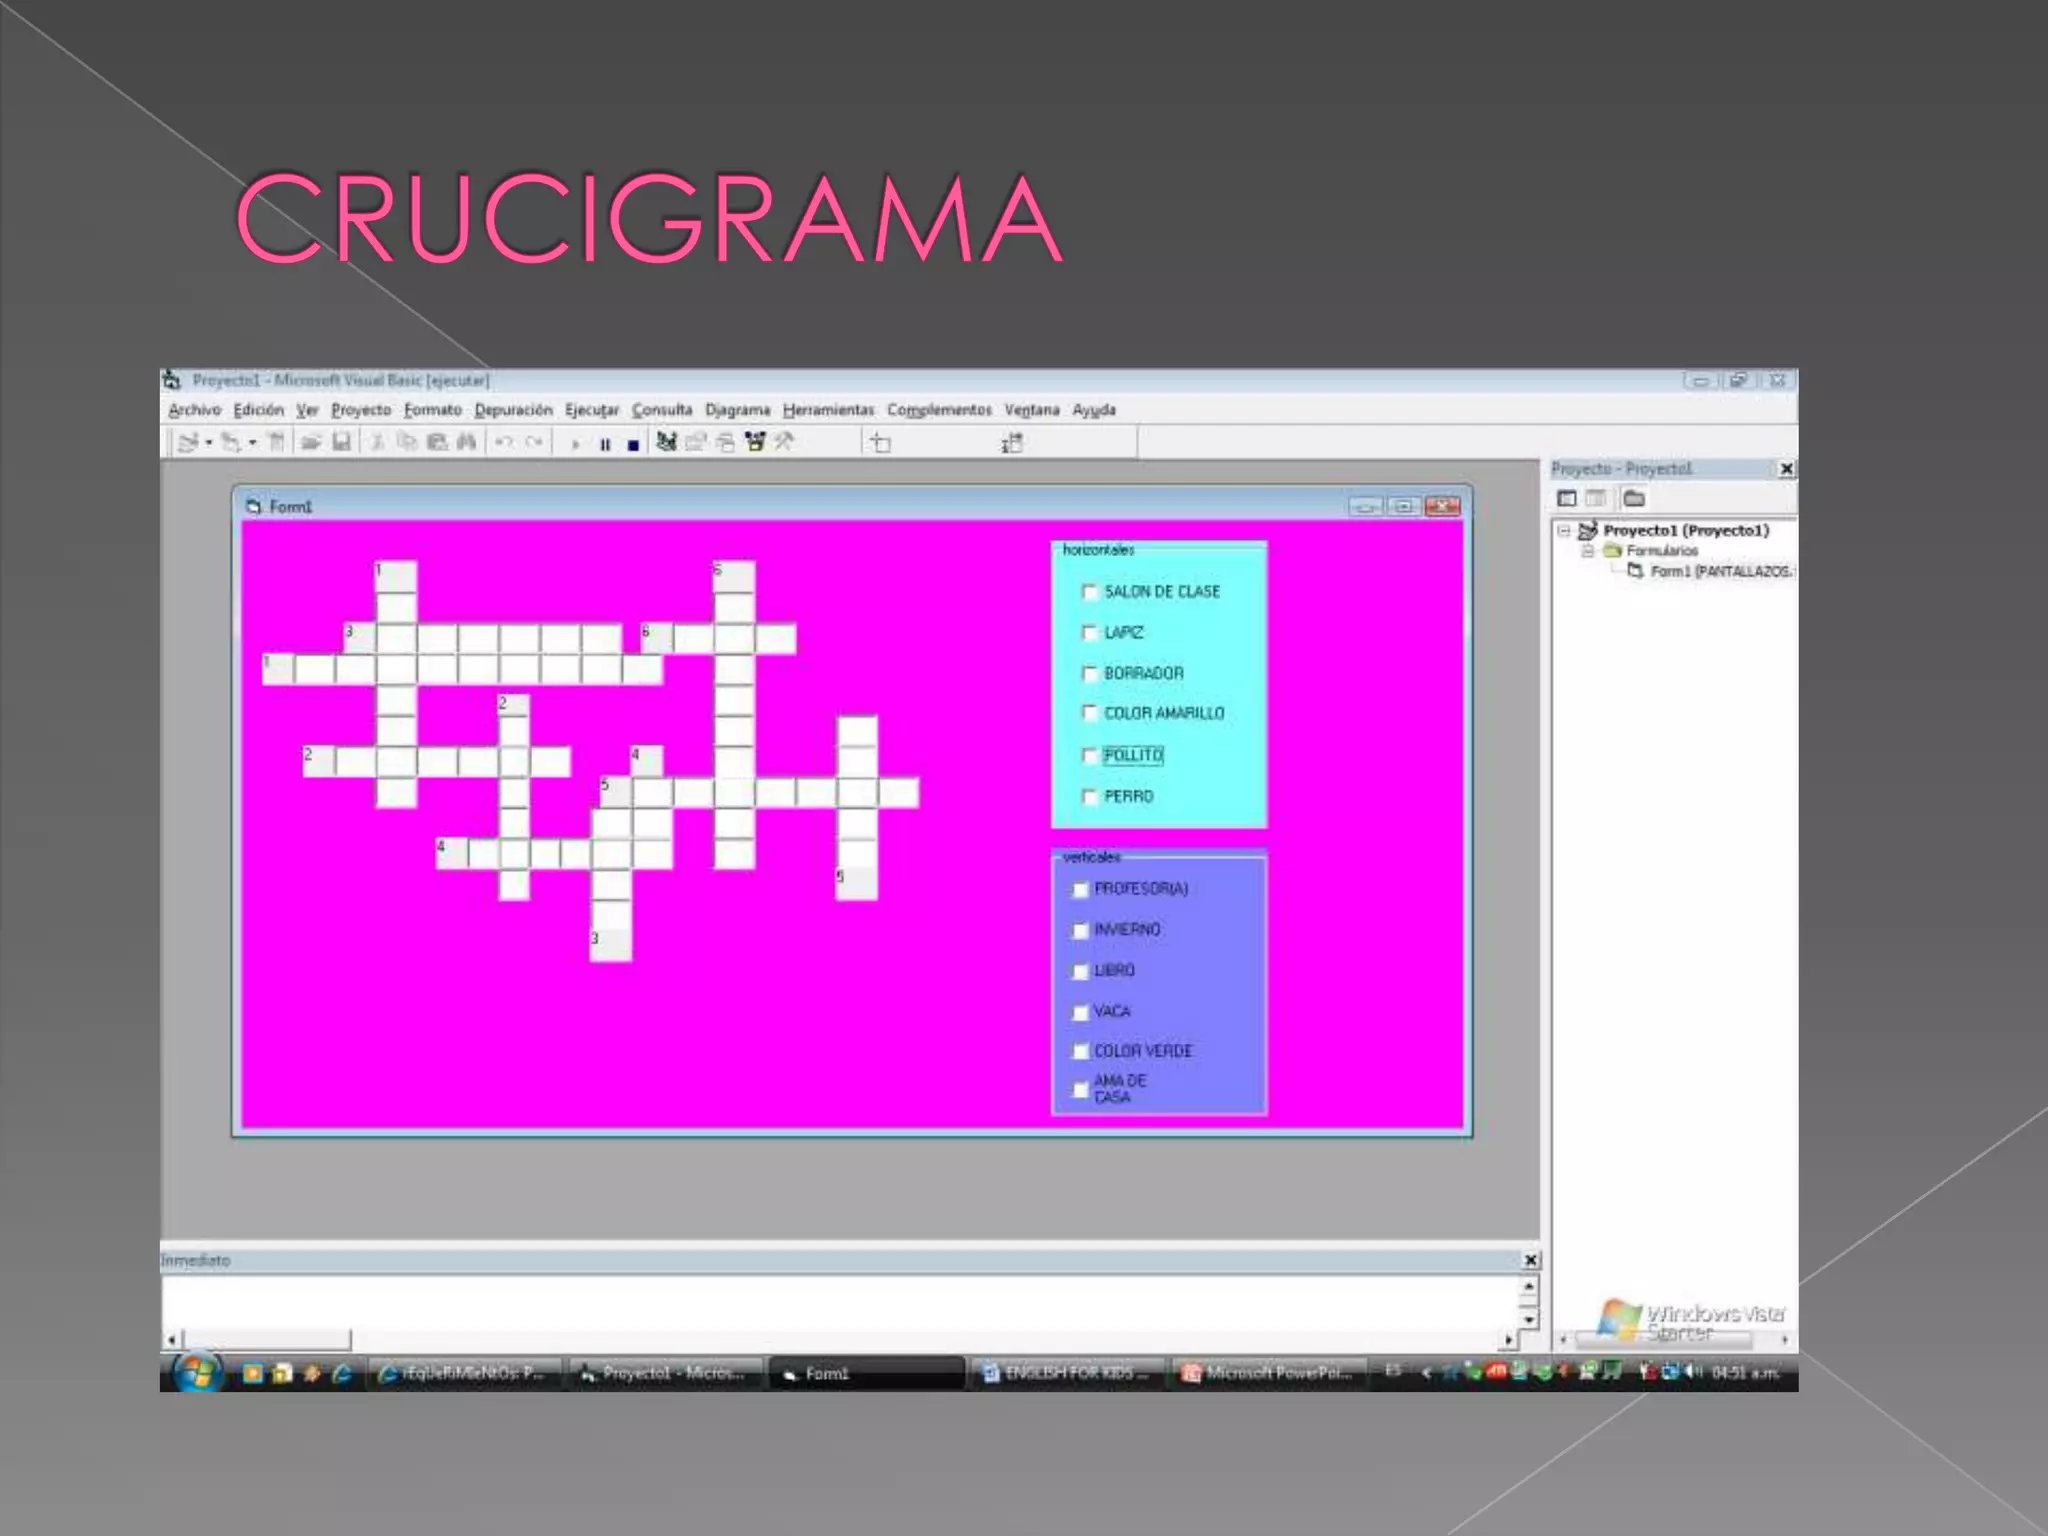Check the COLOR VERDE option

(1080, 1052)
